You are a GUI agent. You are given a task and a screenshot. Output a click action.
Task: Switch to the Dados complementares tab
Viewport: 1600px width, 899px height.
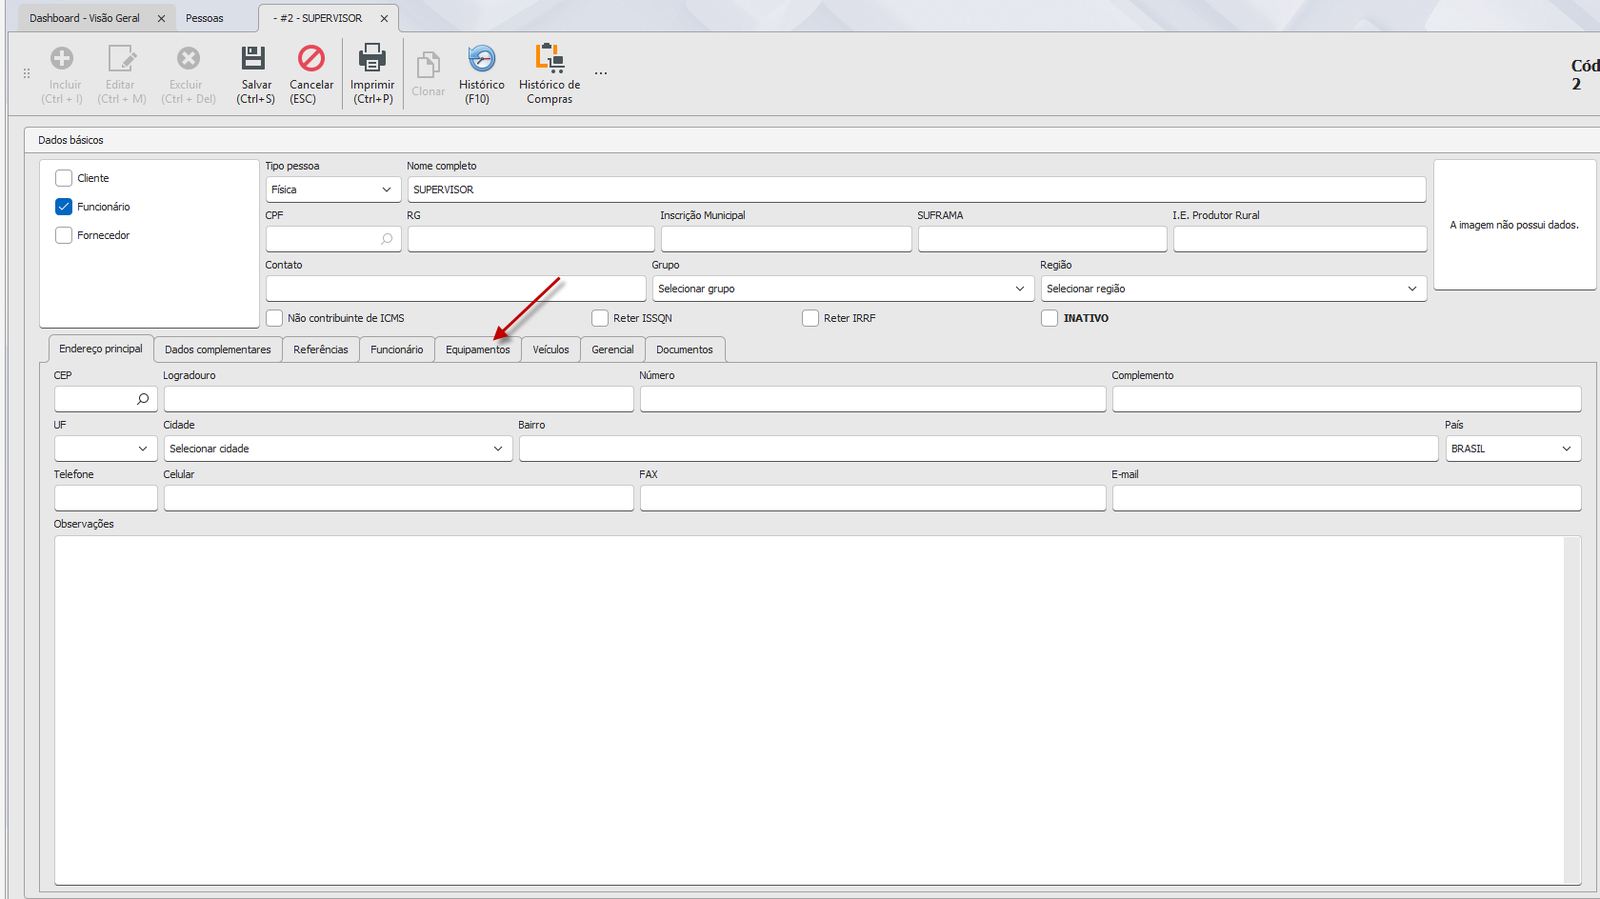[218, 350]
